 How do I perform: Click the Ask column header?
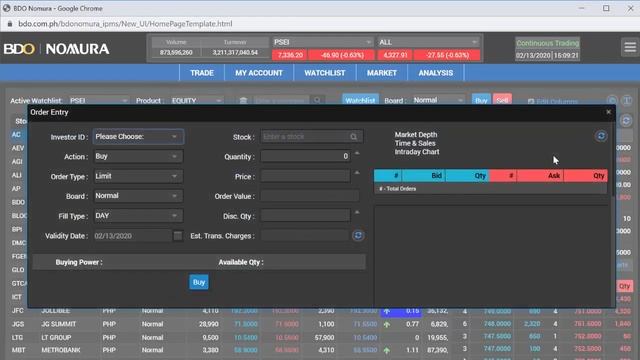tap(540, 176)
